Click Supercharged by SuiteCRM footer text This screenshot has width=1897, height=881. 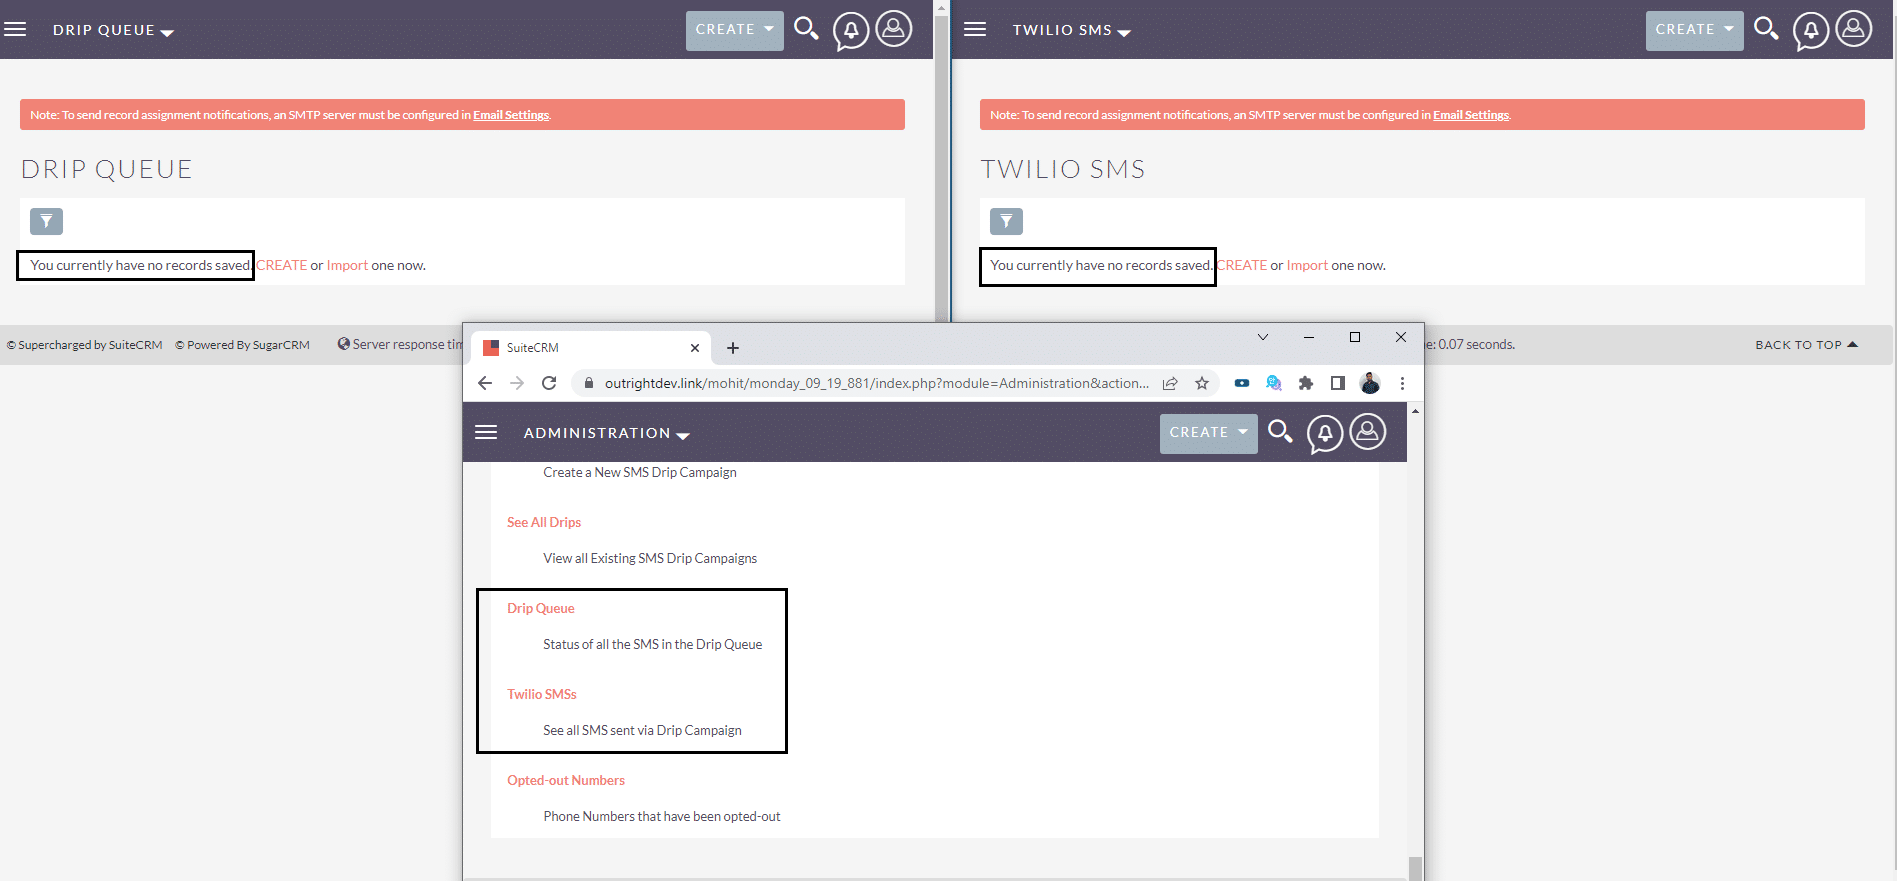(85, 345)
